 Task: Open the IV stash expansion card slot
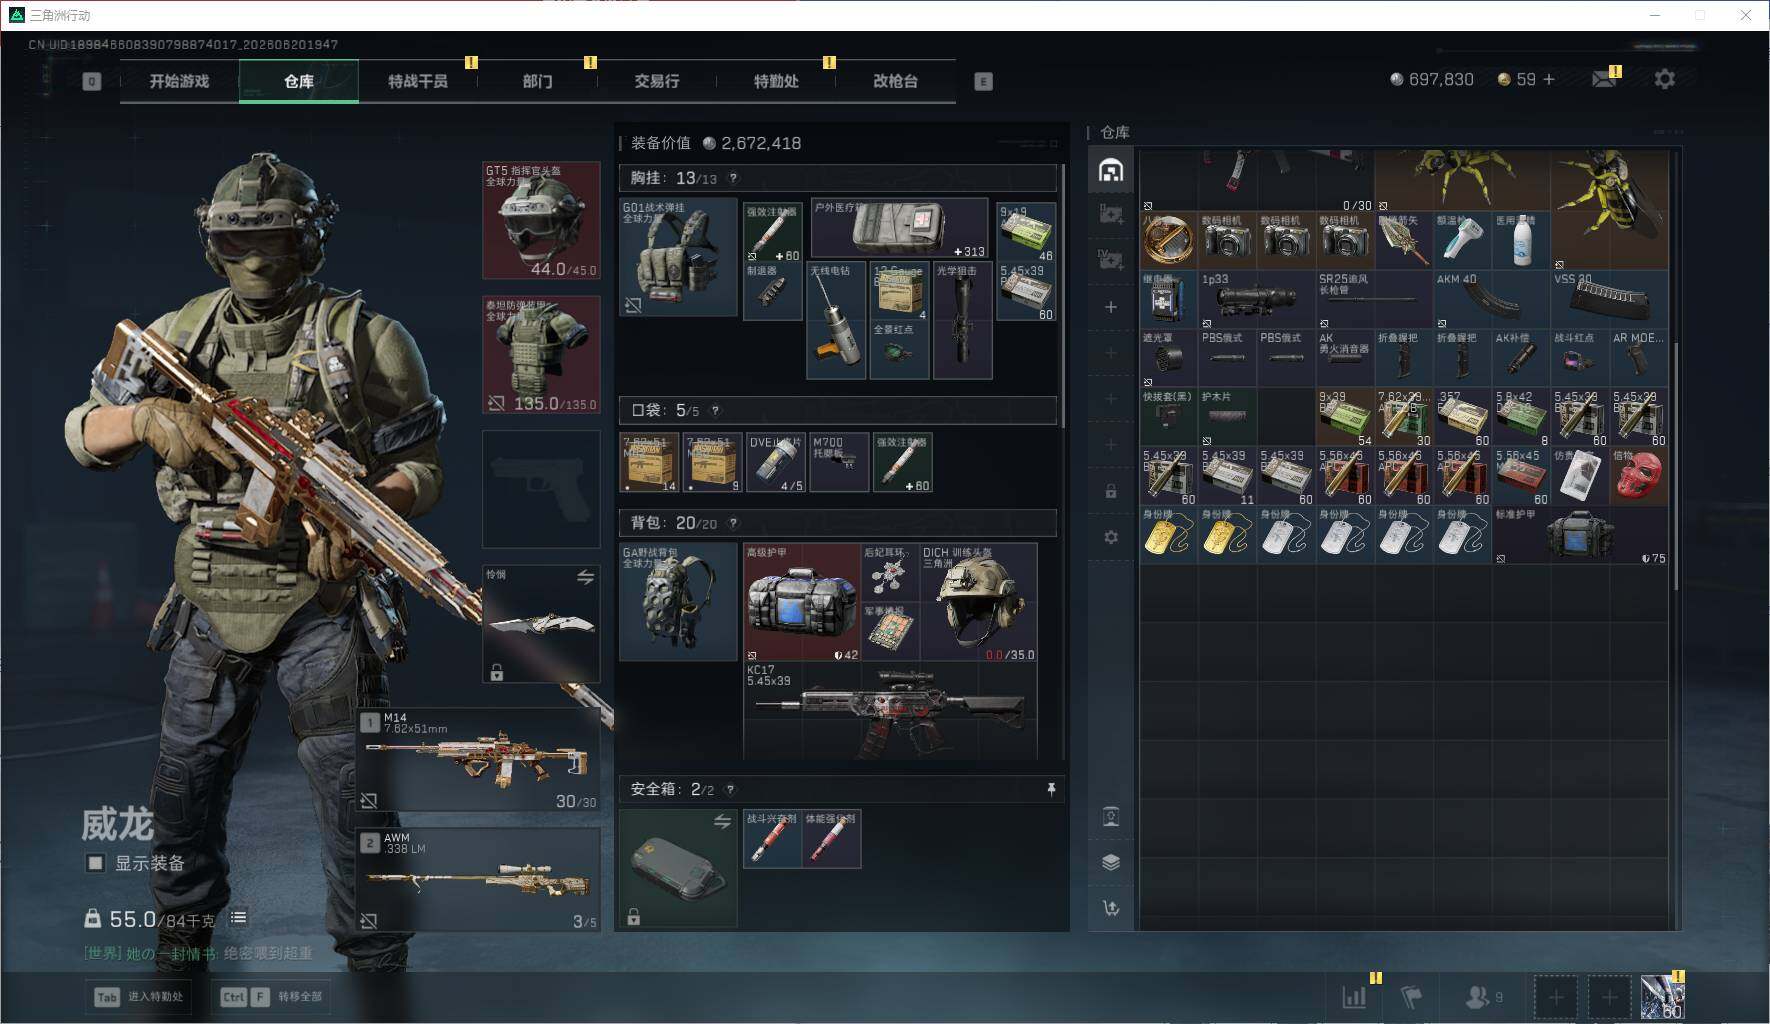1111,260
